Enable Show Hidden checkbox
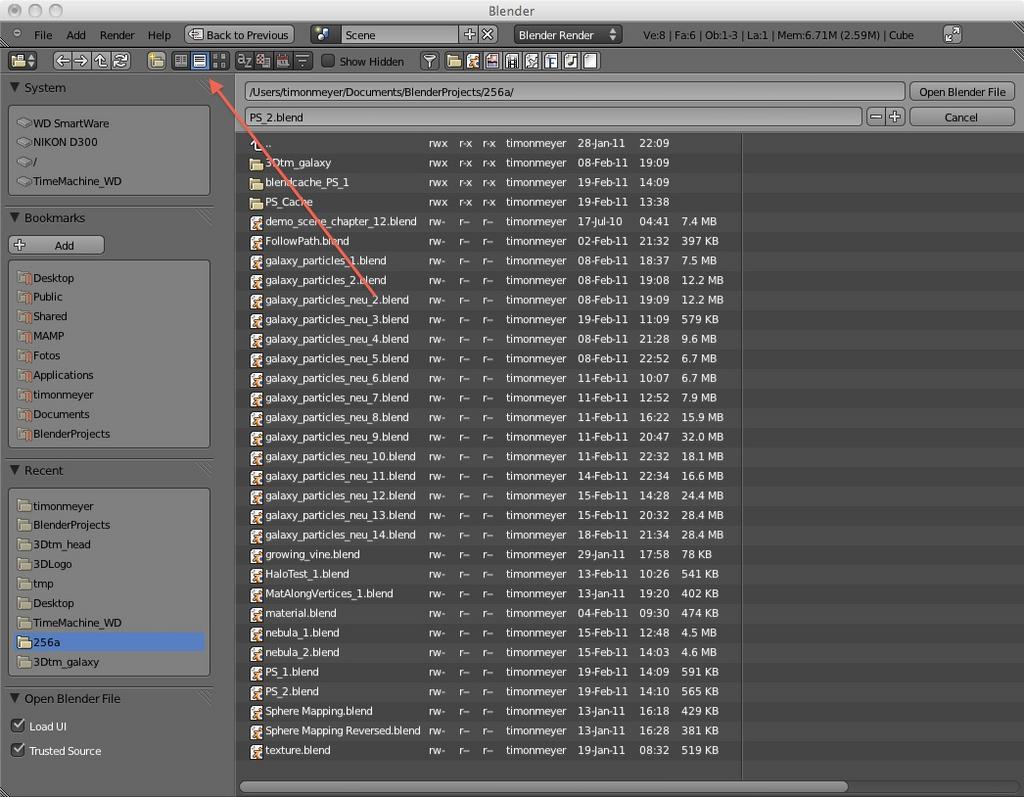1024x797 pixels. coord(328,61)
